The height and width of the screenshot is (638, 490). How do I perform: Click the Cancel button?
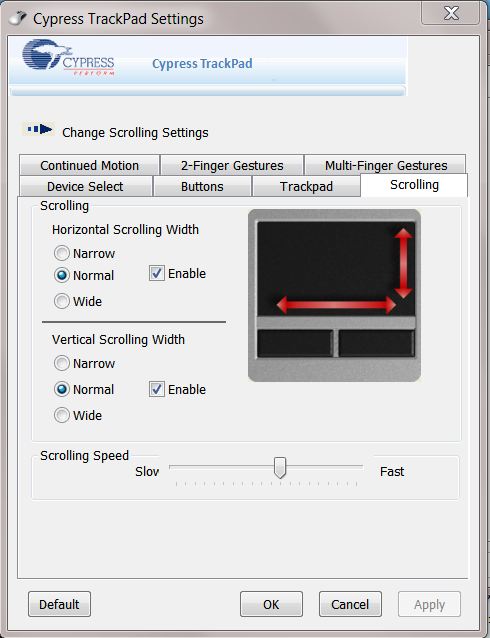tap(350, 604)
